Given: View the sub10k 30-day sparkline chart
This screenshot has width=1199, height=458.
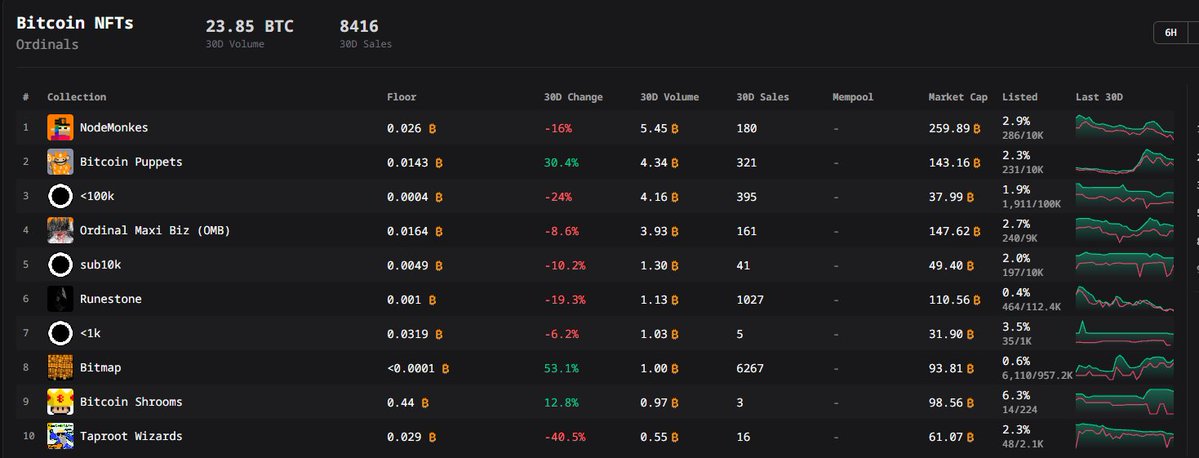Looking at the screenshot, I should click(x=1124, y=265).
